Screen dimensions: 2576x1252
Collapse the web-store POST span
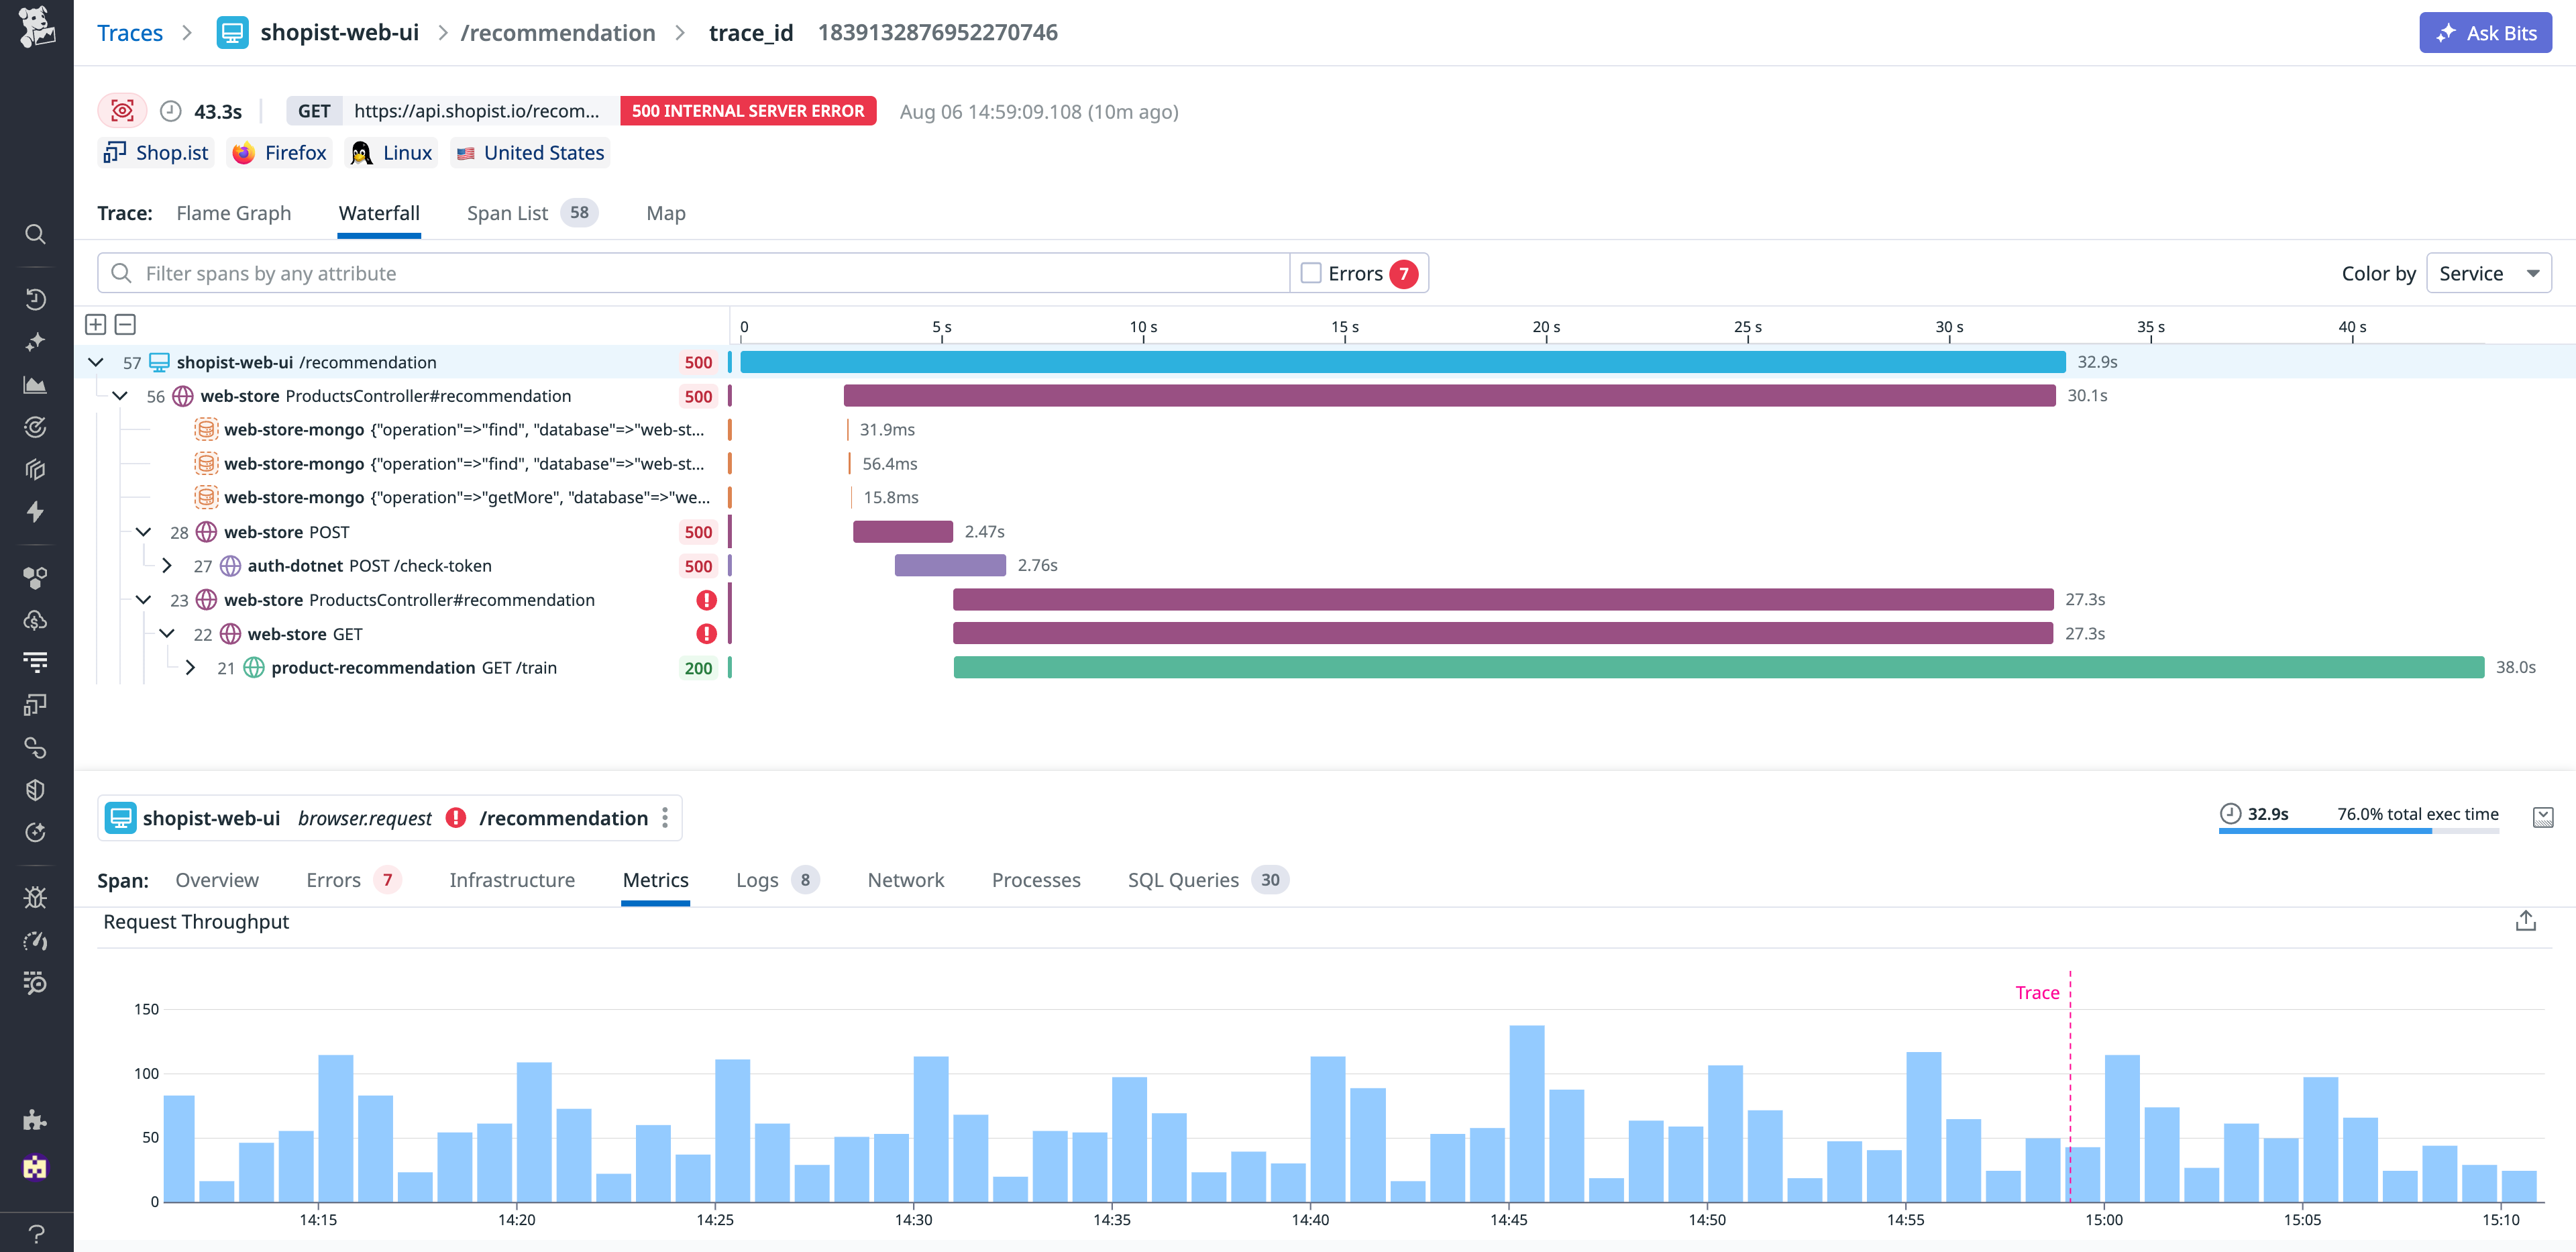point(143,531)
